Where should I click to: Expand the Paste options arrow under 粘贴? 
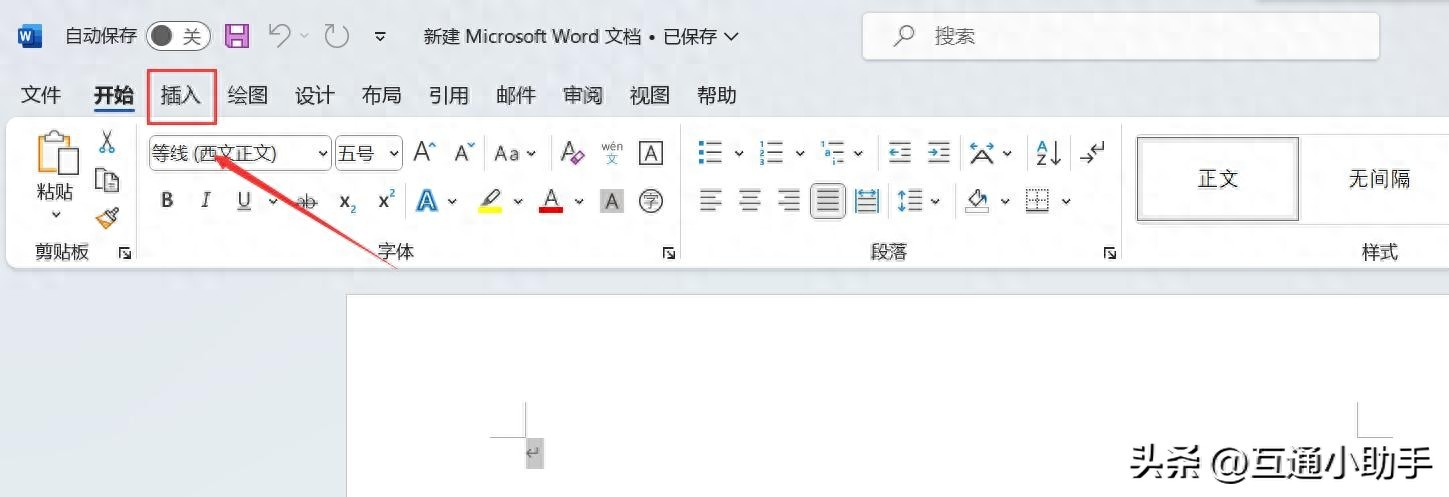pos(56,214)
